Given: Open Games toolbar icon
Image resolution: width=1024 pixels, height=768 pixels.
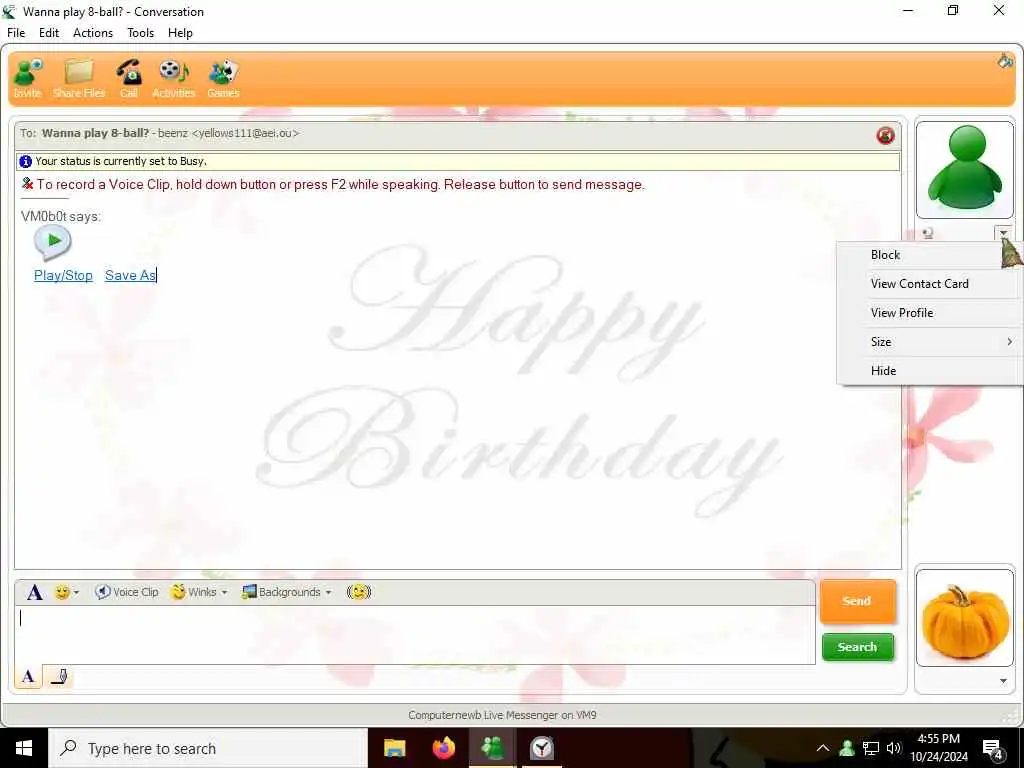Looking at the screenshot, I should (x=223, y=78).
